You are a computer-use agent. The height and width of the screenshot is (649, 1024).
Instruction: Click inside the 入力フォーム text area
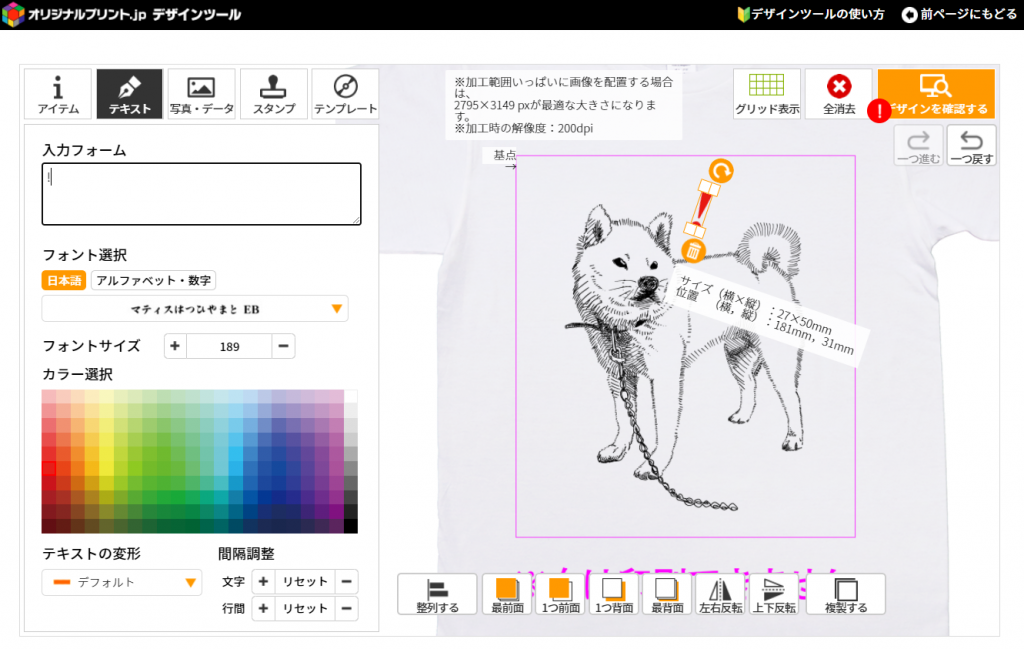tap(201, 194)
